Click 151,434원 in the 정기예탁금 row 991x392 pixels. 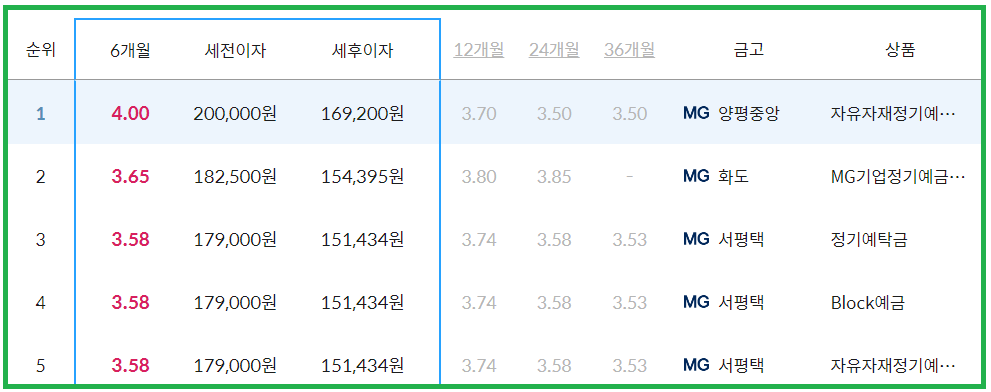[x=362, y=240]
